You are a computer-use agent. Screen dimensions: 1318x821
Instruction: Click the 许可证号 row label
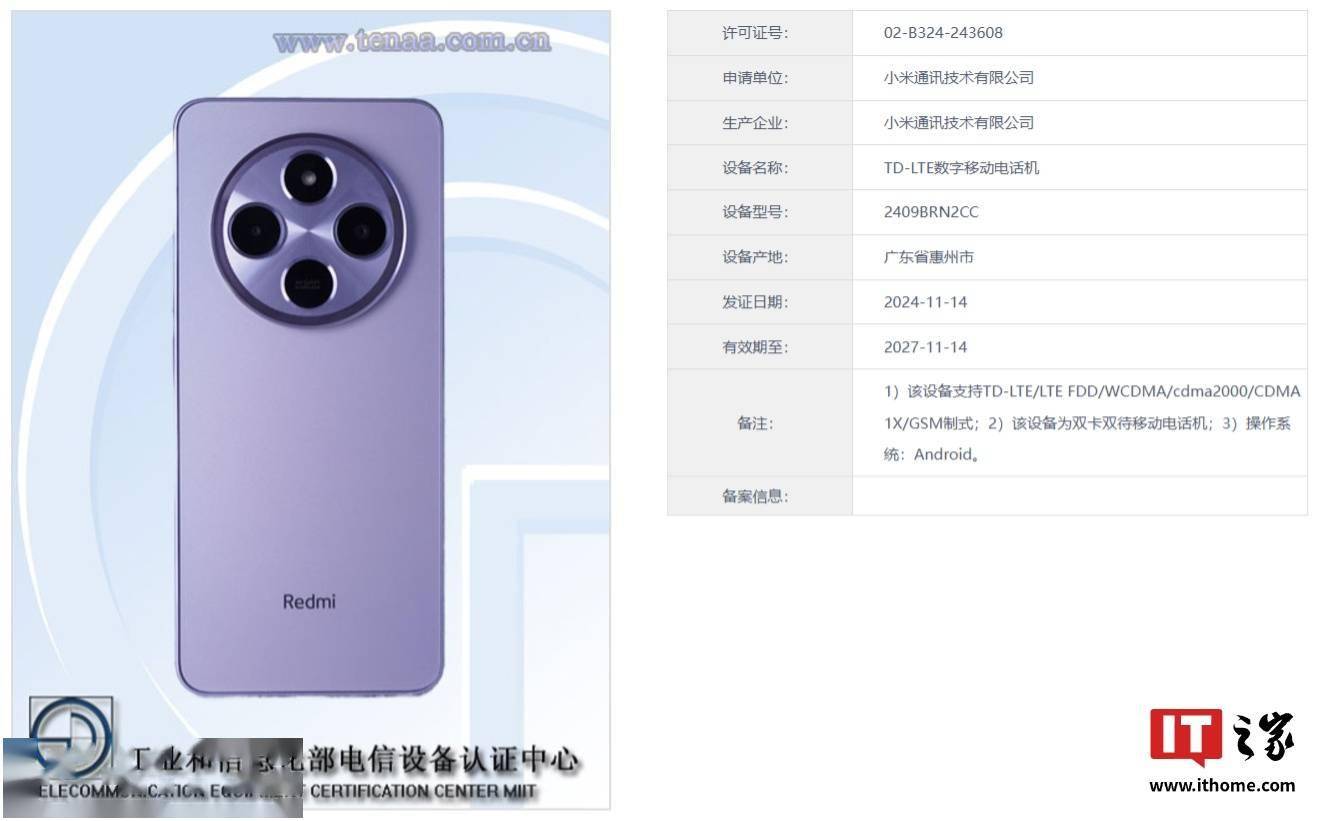click(x=755, y=33)
